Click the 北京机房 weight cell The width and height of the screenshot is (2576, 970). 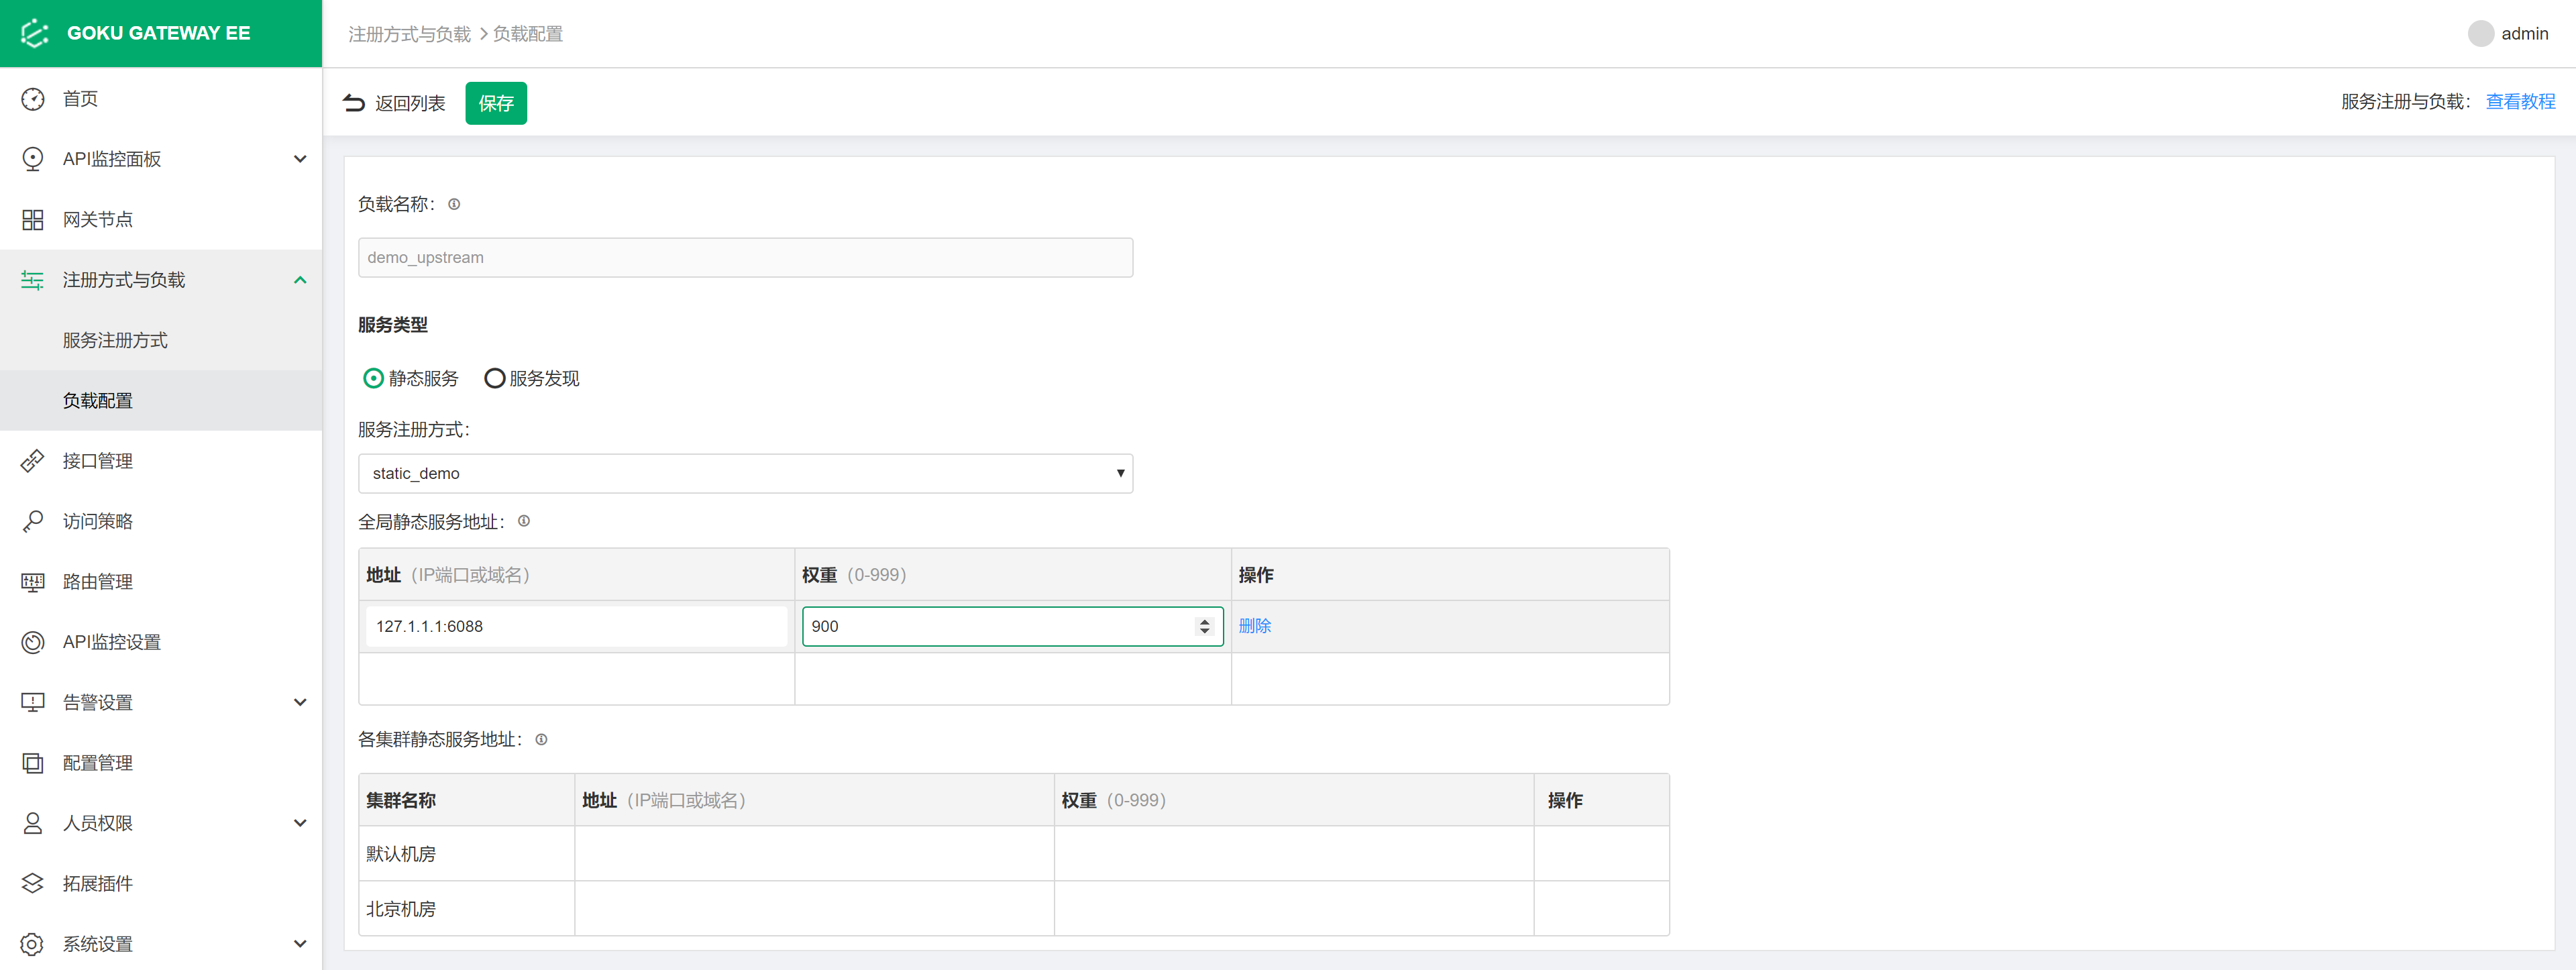click(1294, 908)
